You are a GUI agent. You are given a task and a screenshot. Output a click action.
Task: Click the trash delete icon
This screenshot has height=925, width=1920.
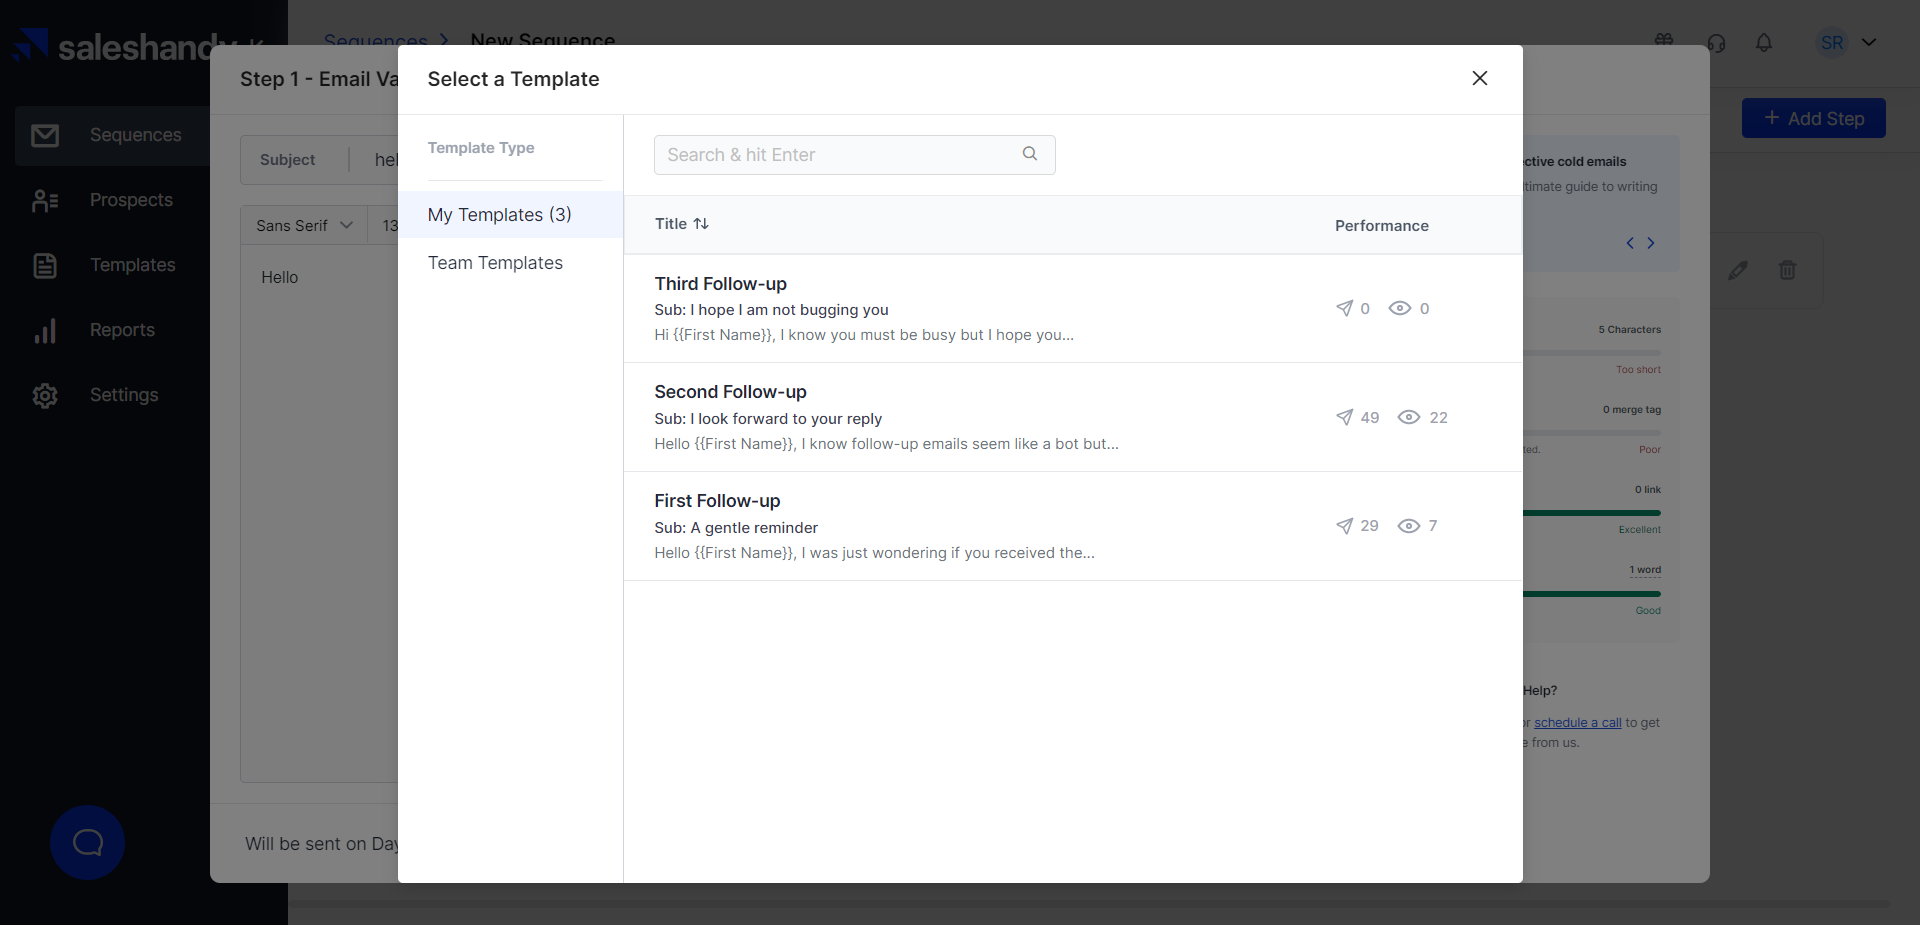(1787, 270)
